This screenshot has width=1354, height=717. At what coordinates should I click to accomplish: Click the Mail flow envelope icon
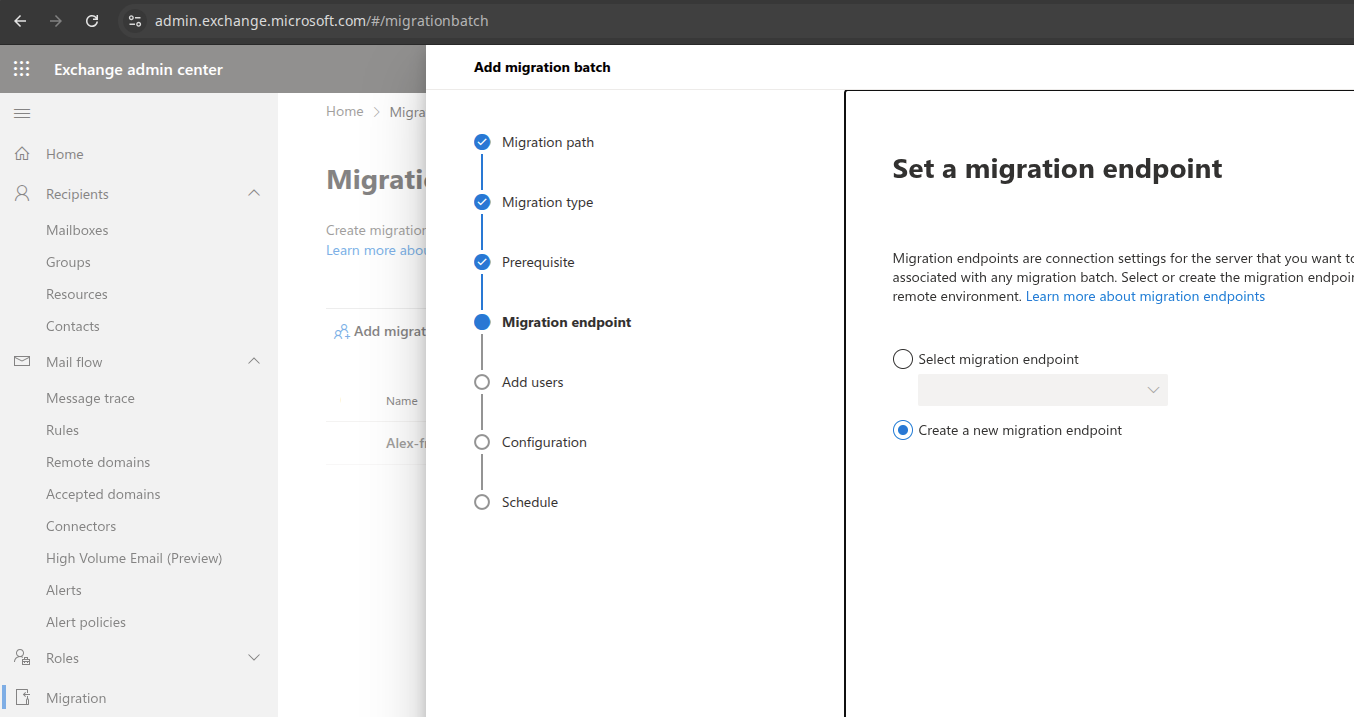tap(22, 362)
